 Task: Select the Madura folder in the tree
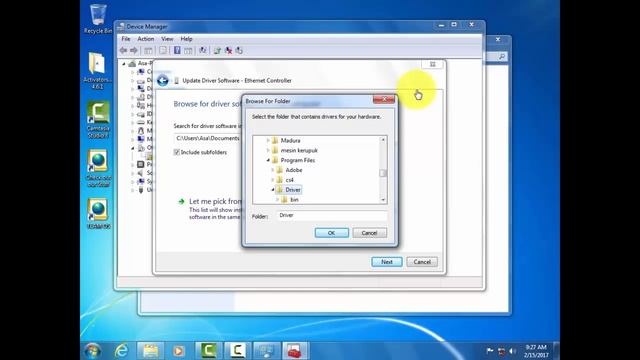(290, 140)
